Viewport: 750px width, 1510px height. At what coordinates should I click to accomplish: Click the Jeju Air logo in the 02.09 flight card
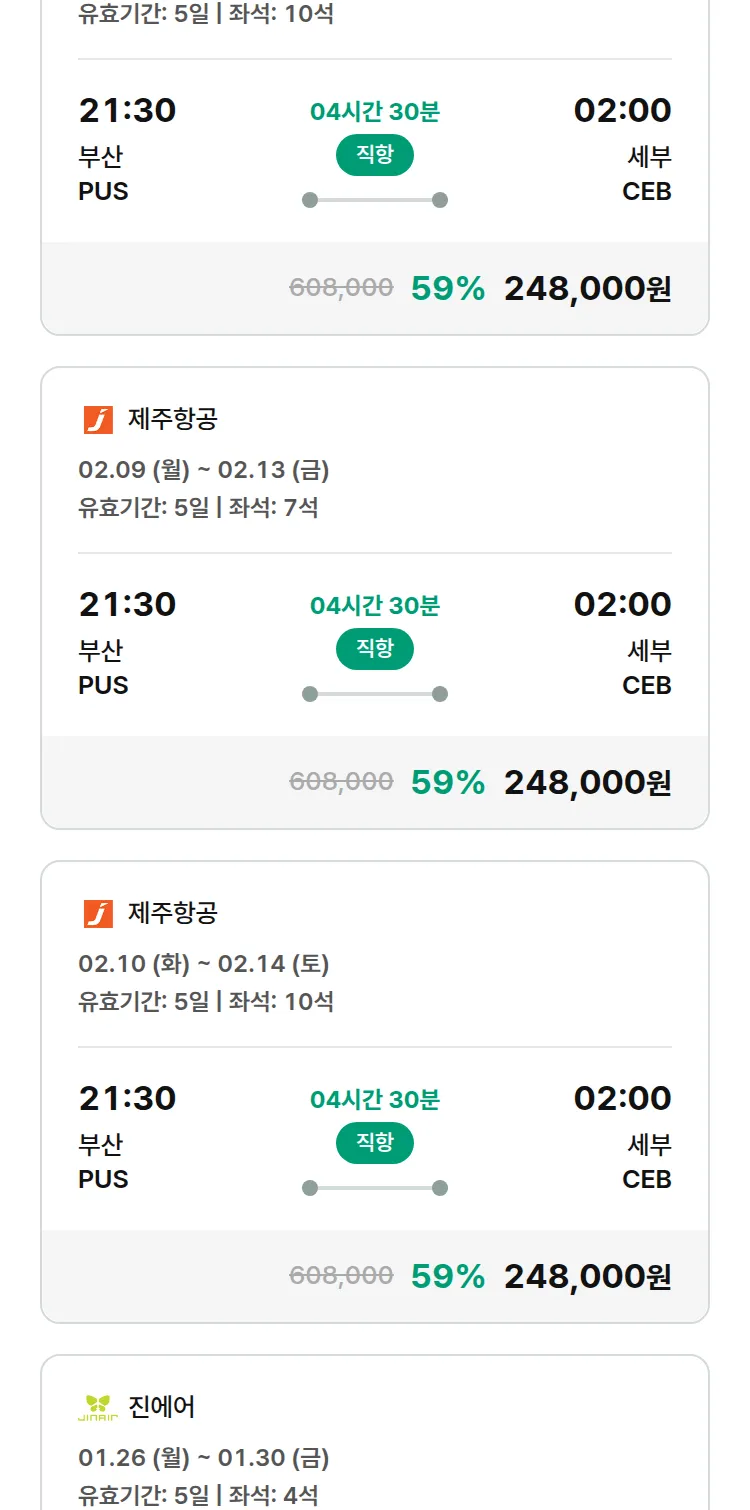pyautogui.click(x=98, y=420)
